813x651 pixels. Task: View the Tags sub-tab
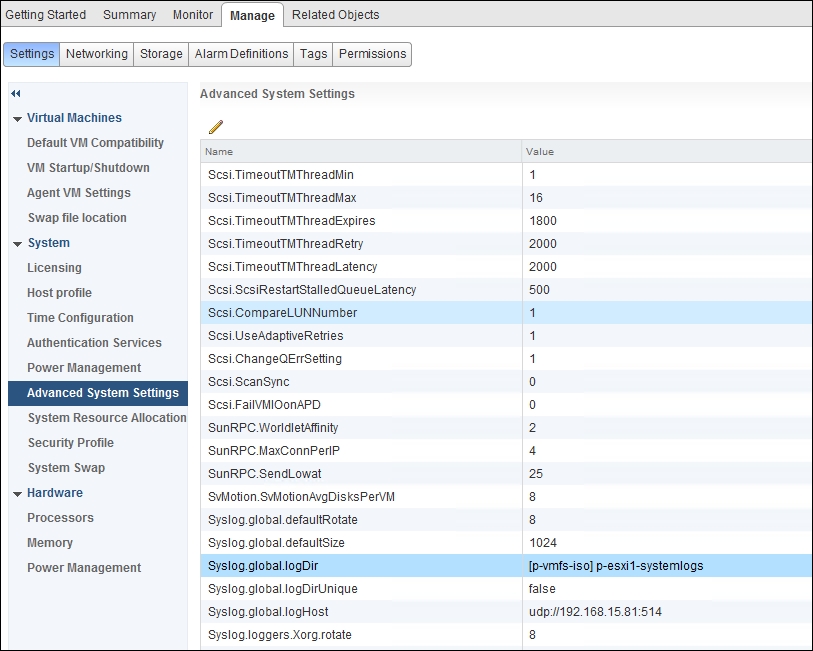point(313,54)
